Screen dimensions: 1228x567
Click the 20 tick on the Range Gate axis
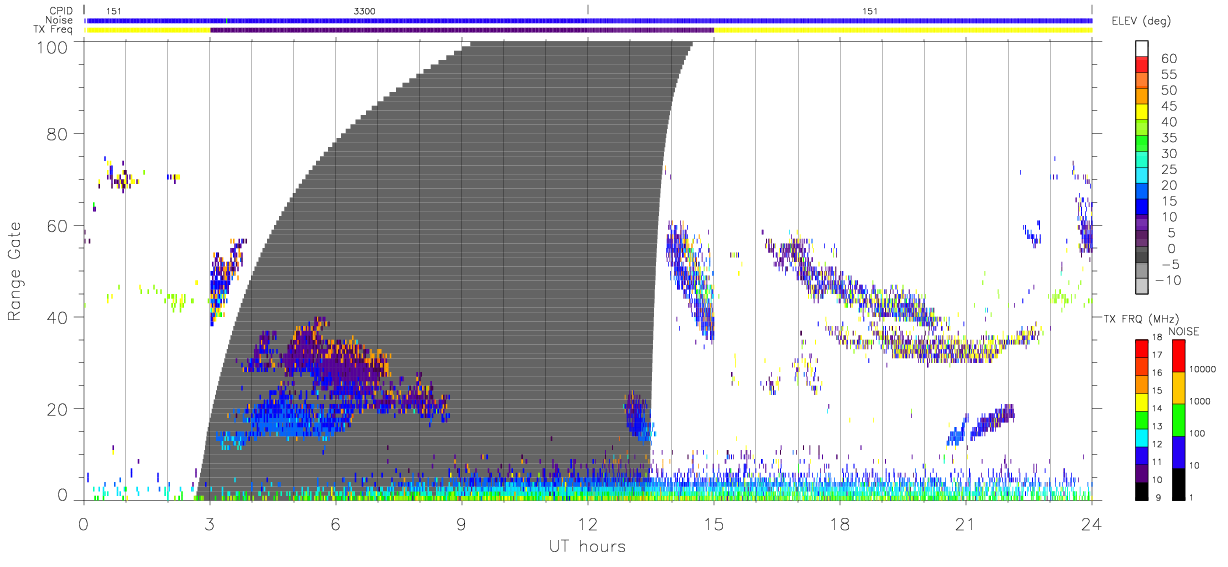click(x=59, y=408)
